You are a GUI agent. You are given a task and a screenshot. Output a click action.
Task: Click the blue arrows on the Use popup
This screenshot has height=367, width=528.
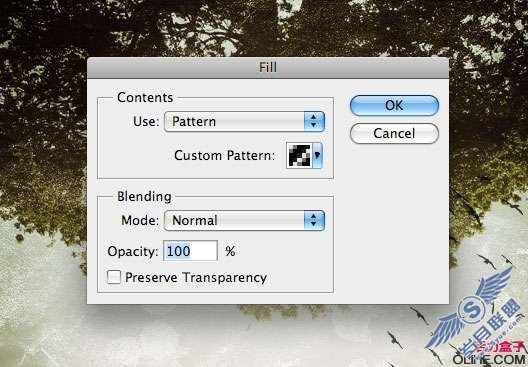coord(314,121)
